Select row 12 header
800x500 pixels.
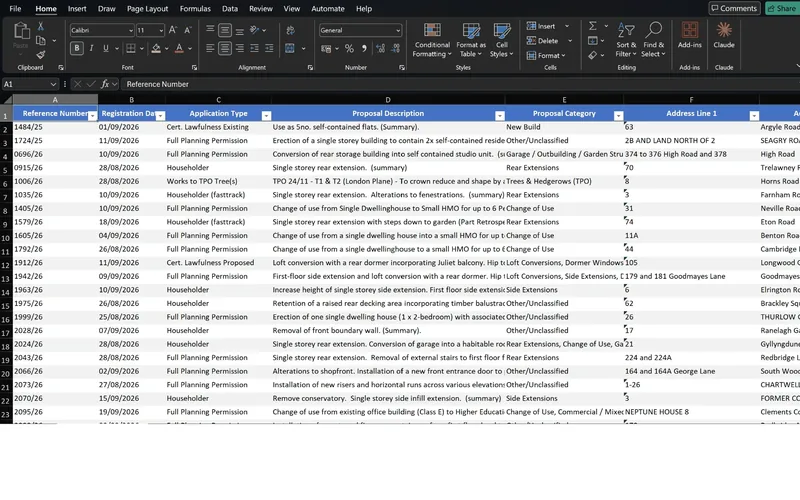[6, 264]
